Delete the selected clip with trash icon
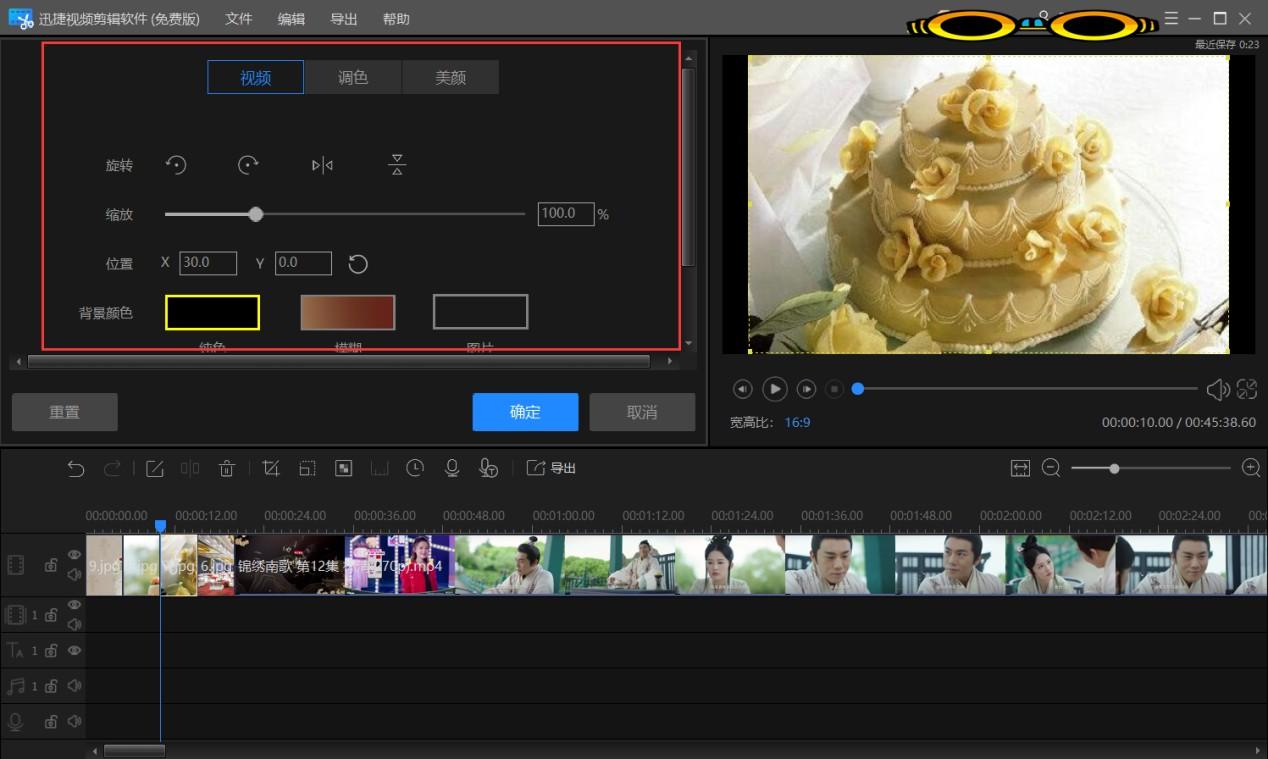Screen dimensions: 1268x759 pos(227,468)
